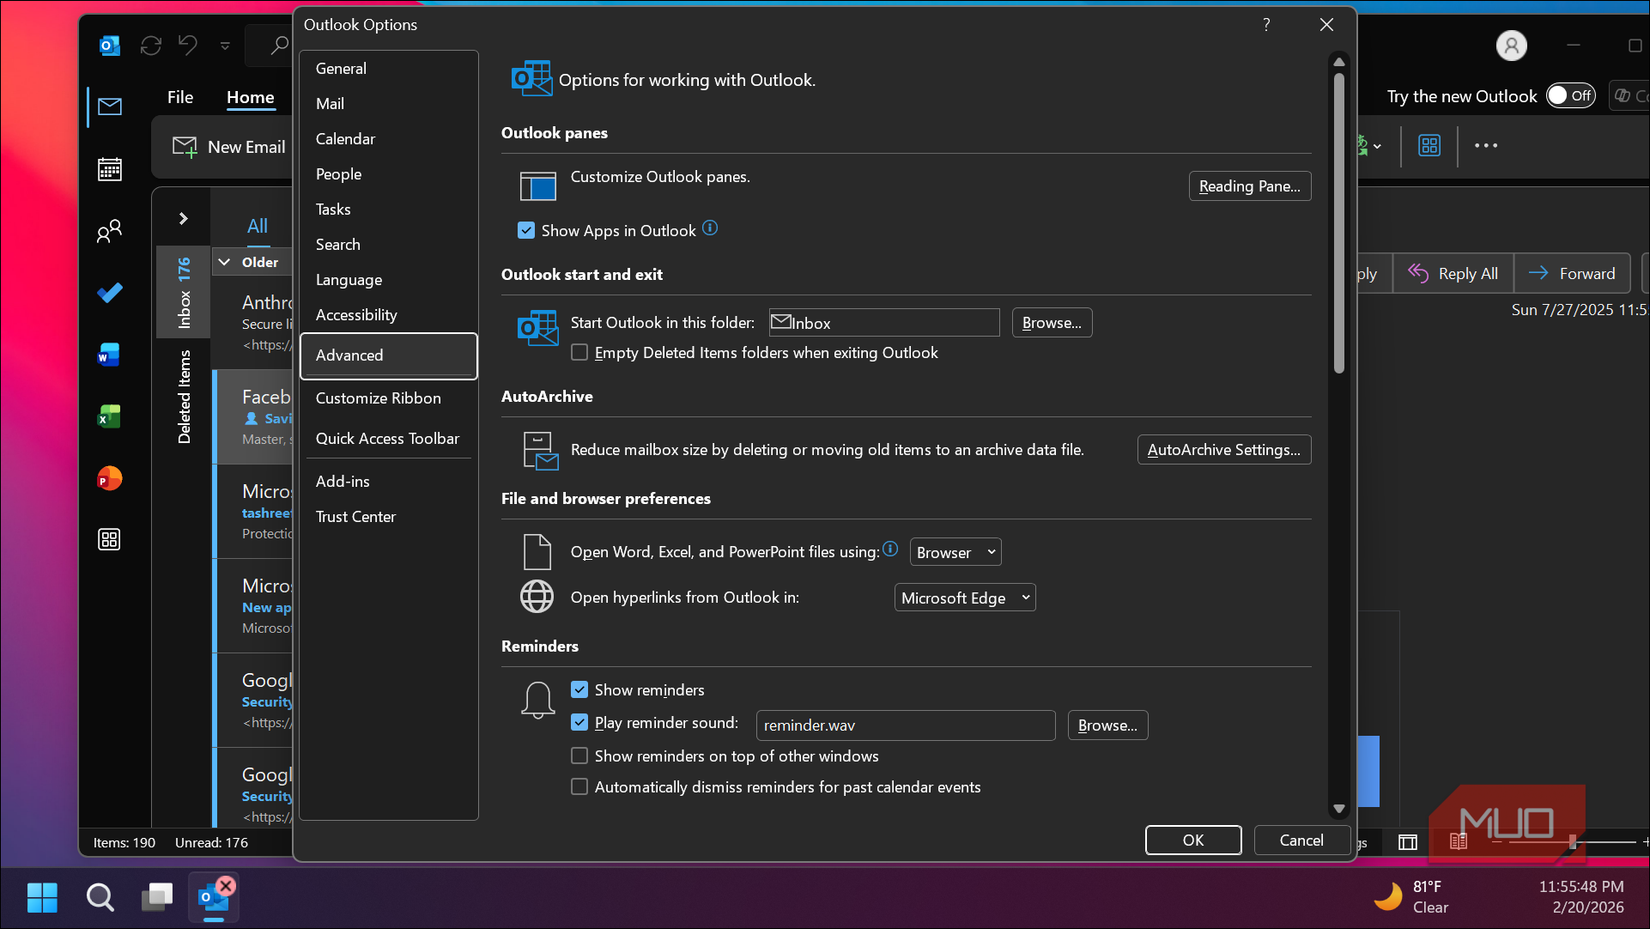Launch Excel from the Outlook sidebar
The image size is (1650, 929).
click(109, 416)
